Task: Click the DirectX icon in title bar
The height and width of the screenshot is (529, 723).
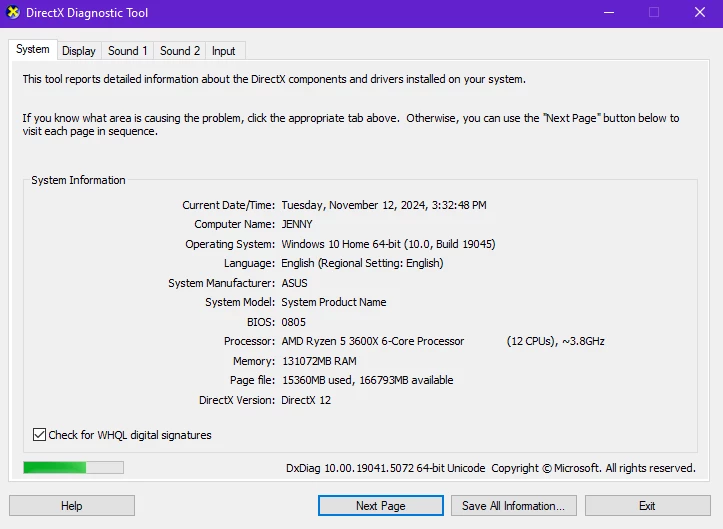Action: (x=13, y=12)
